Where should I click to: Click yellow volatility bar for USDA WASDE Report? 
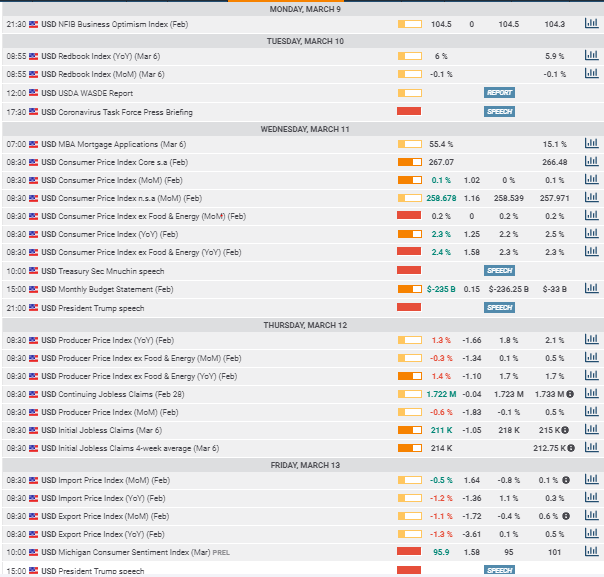[x=409, y=93]
